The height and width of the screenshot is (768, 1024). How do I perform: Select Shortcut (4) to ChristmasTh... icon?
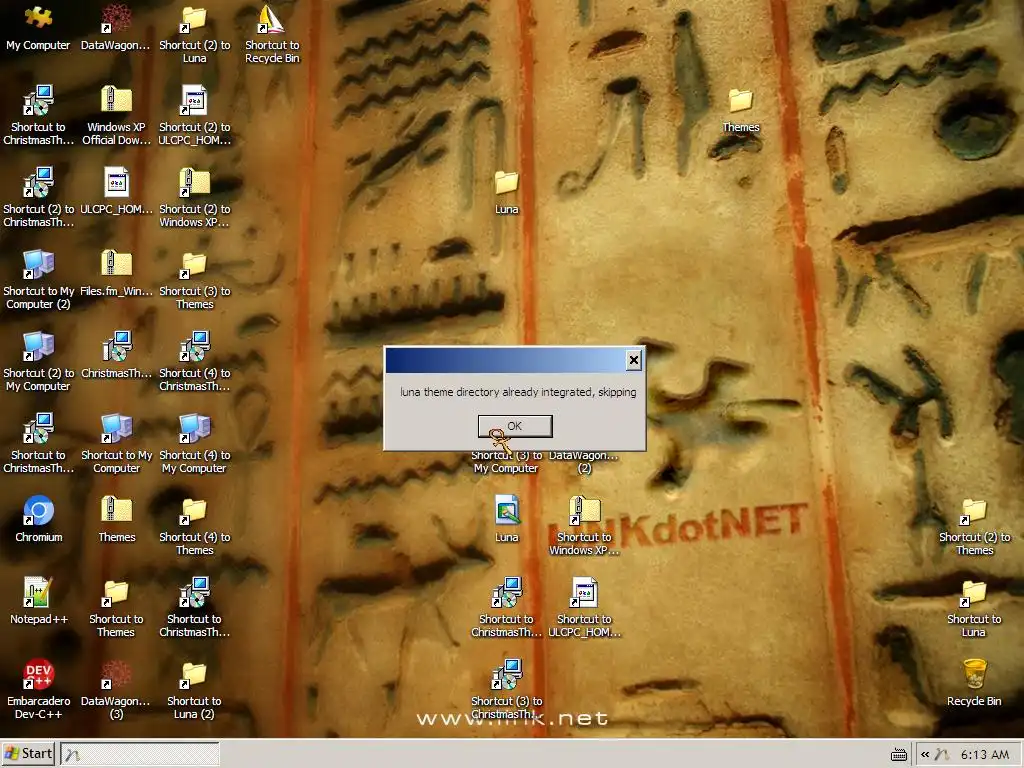point(195,362)
